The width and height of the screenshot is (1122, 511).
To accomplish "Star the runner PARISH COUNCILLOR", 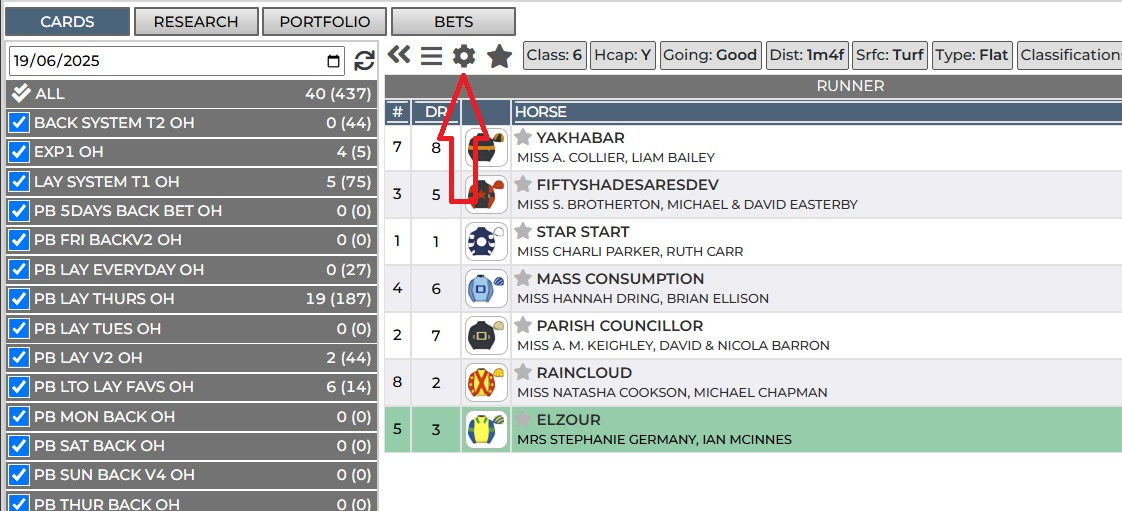I will point(523,326).
